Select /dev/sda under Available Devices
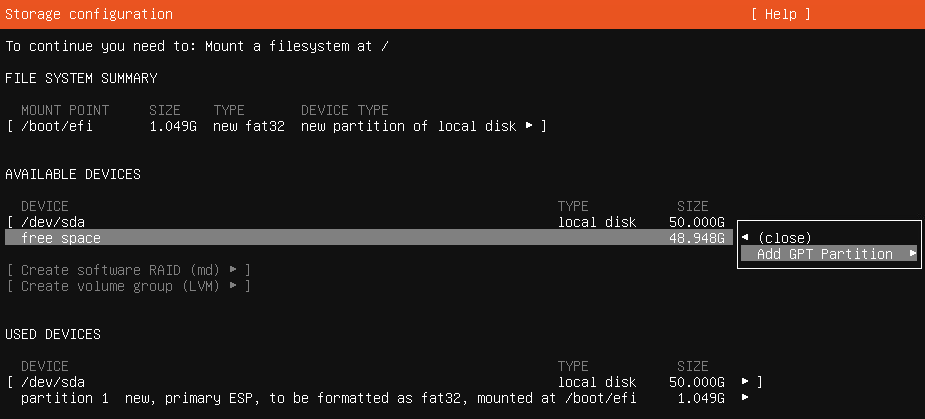Screen dimensions: 925x419 53,222
